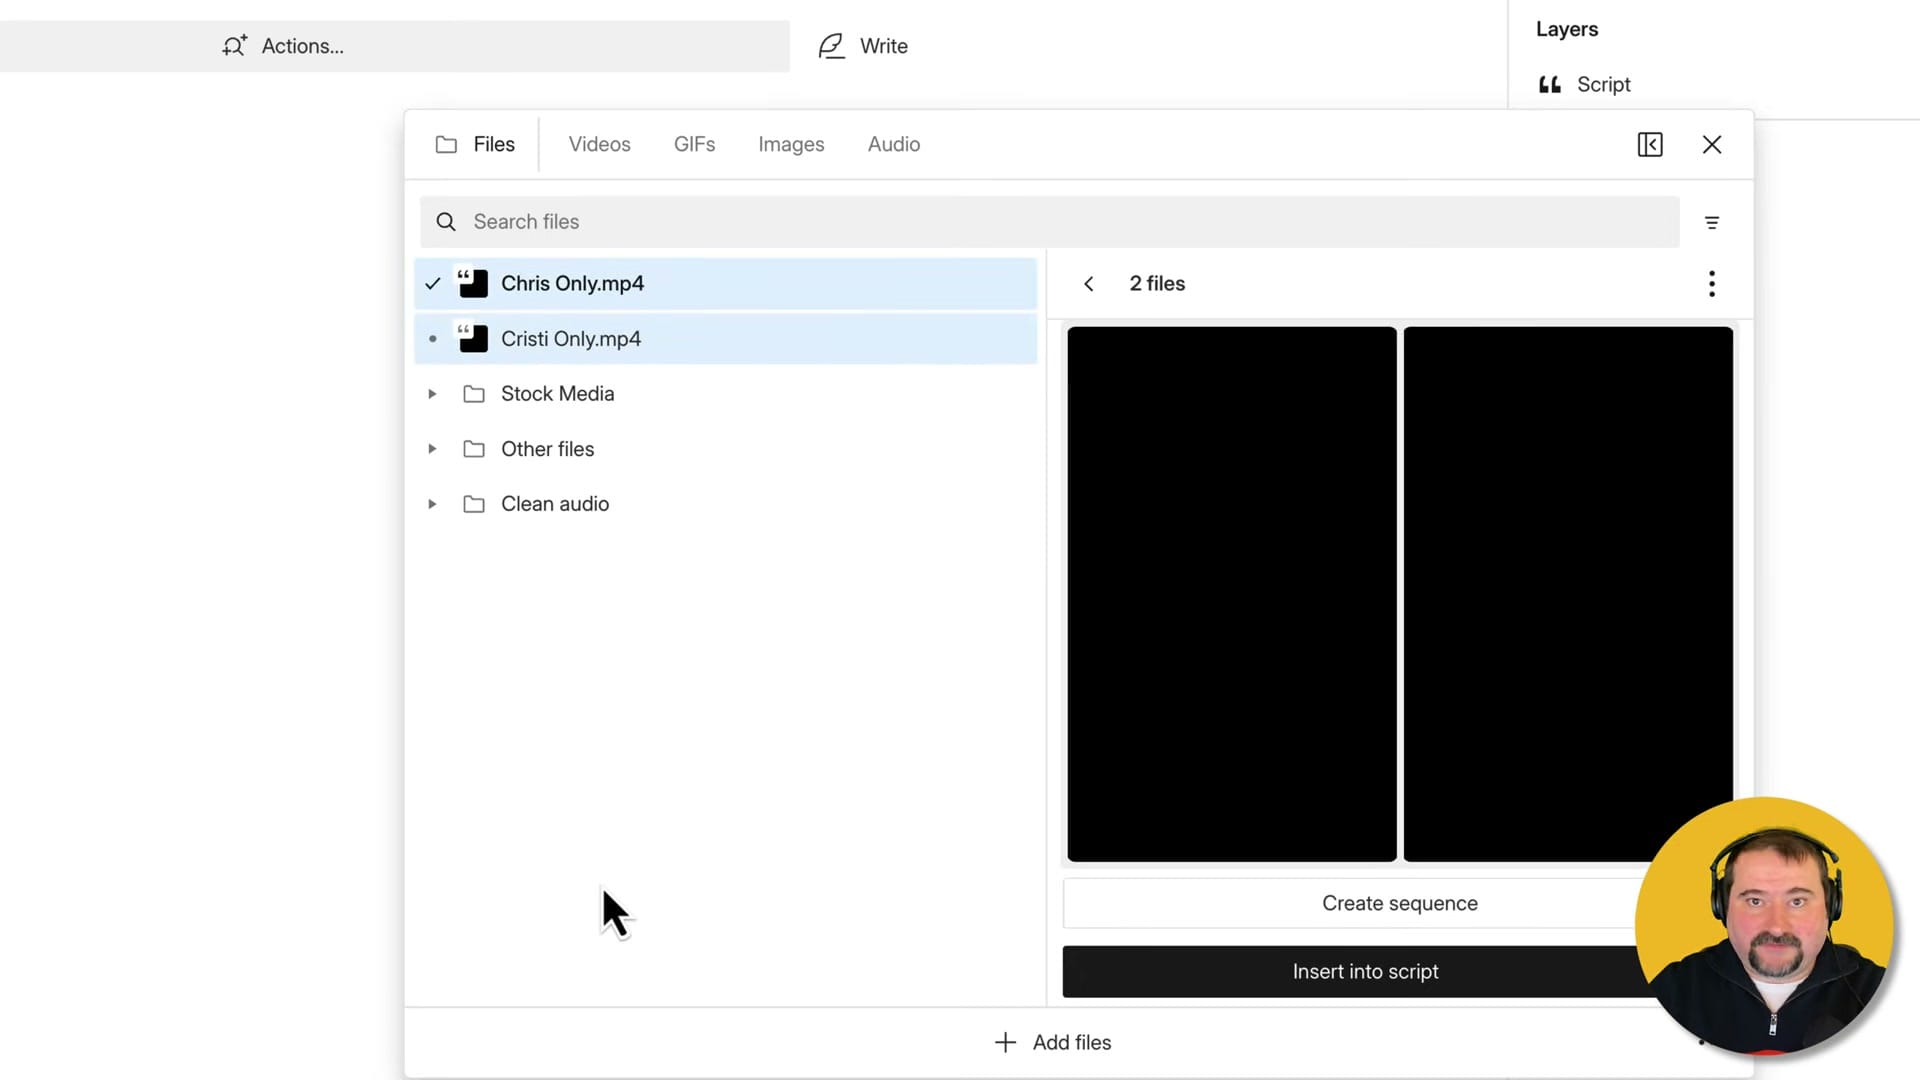Click the plus icon next to Add files
Image resolution: width=1920 pixels, height=1080 pixels.
(x=1004, y=1042)
